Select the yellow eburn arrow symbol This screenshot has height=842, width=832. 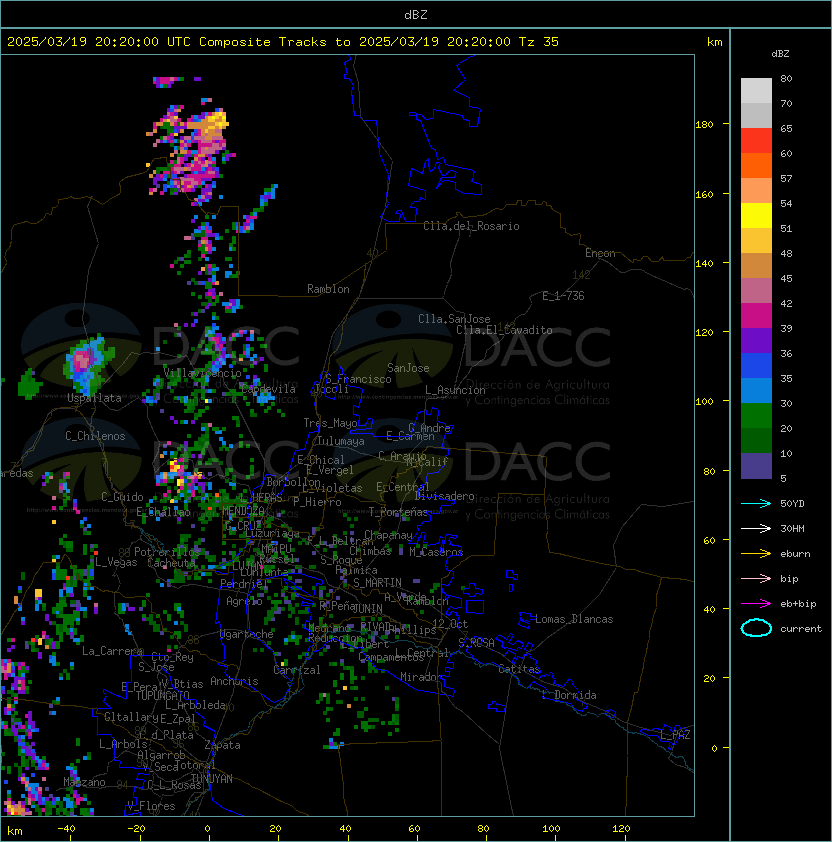pyautogui.click(x=756, y=554)
